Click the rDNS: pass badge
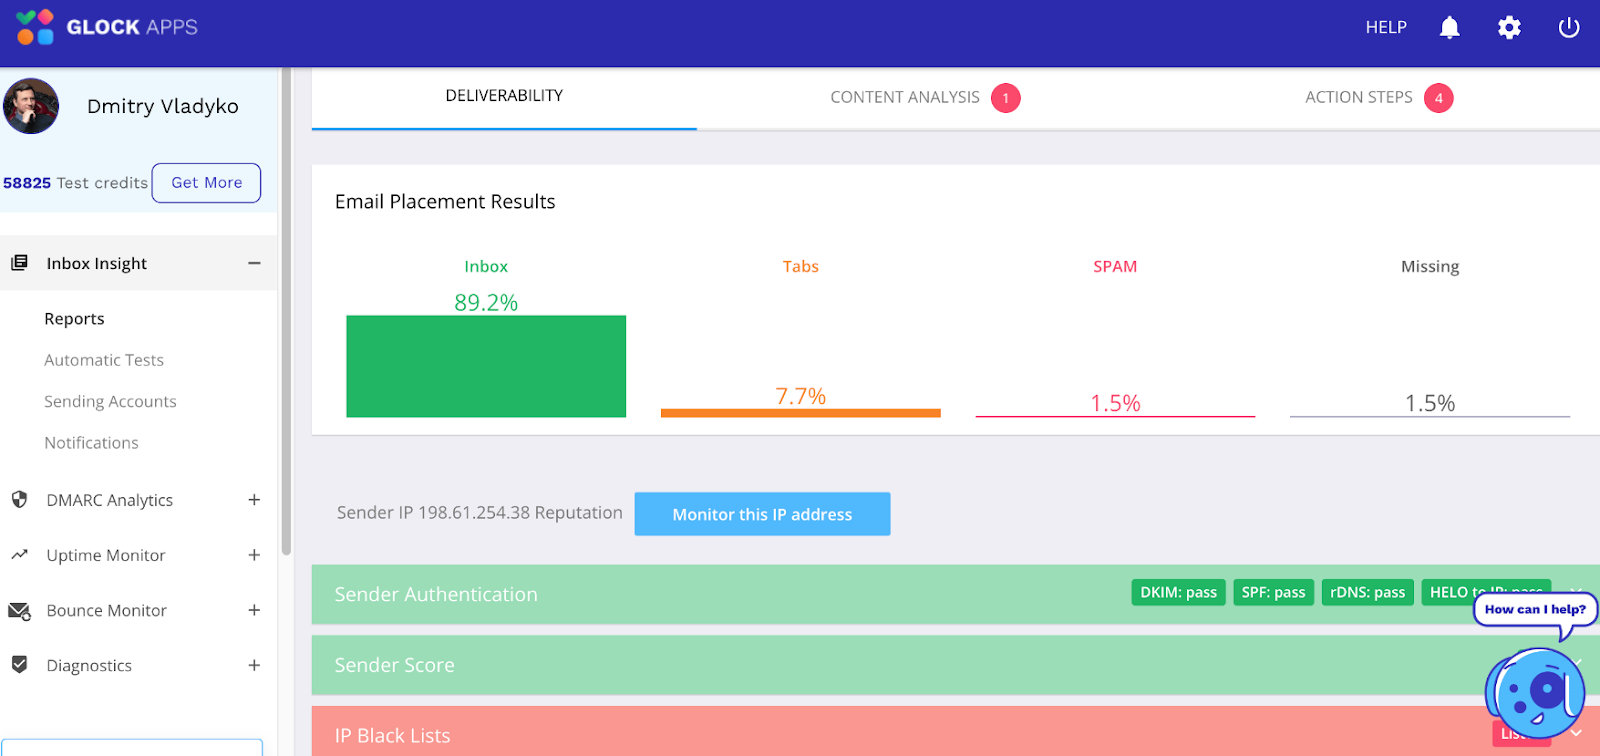1600x756 pixels. click(1367, 593)
